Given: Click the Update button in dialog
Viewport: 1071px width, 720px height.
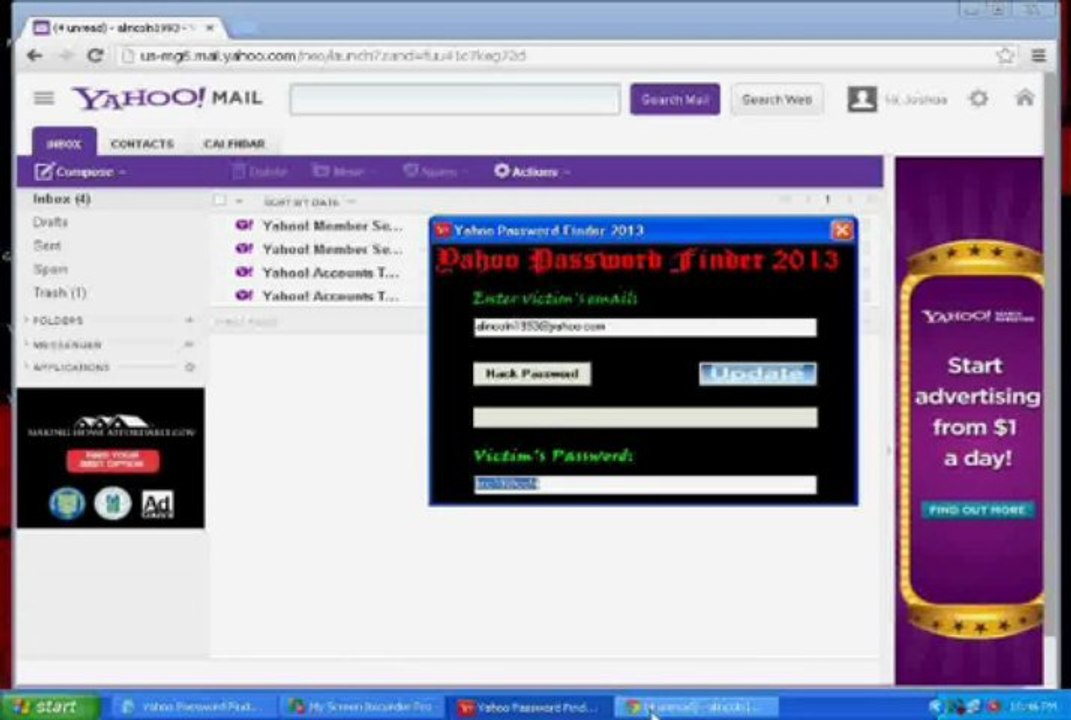Looking at the screenshot, I should (757, 374).
